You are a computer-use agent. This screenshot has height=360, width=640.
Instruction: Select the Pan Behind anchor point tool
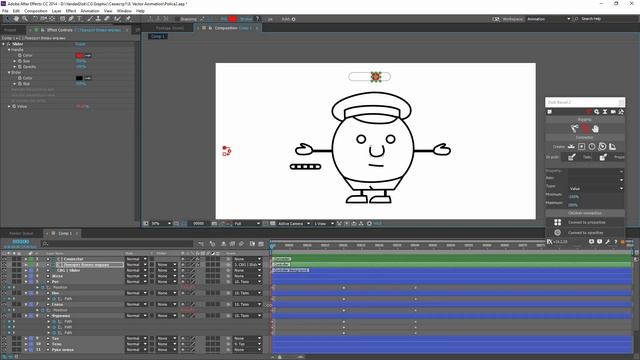[52, 19]
